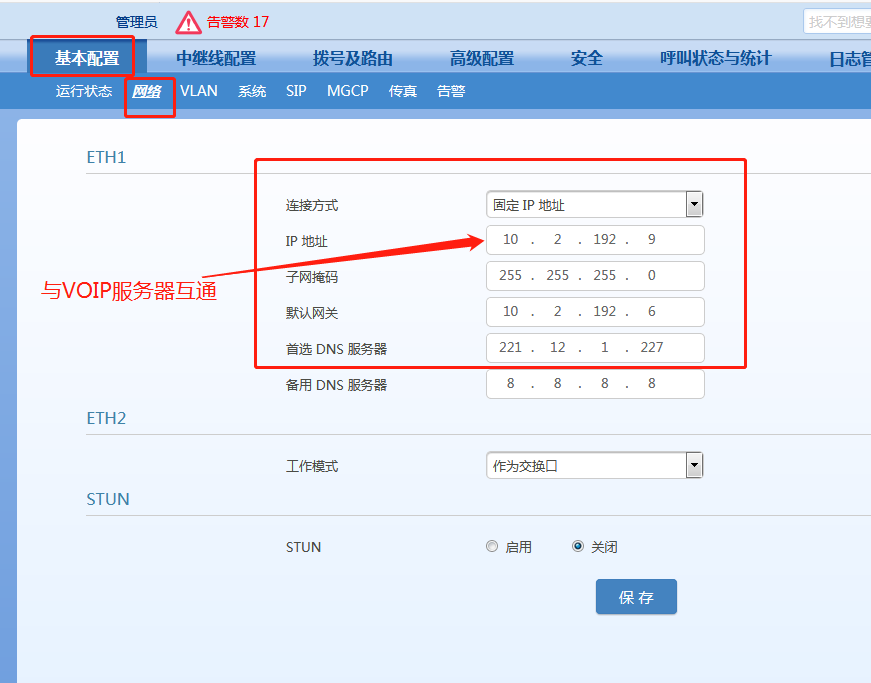This screenshot has width=871, height=683.
Task: Go to 运行状态 submenu
Action: [x=84, y=91]
